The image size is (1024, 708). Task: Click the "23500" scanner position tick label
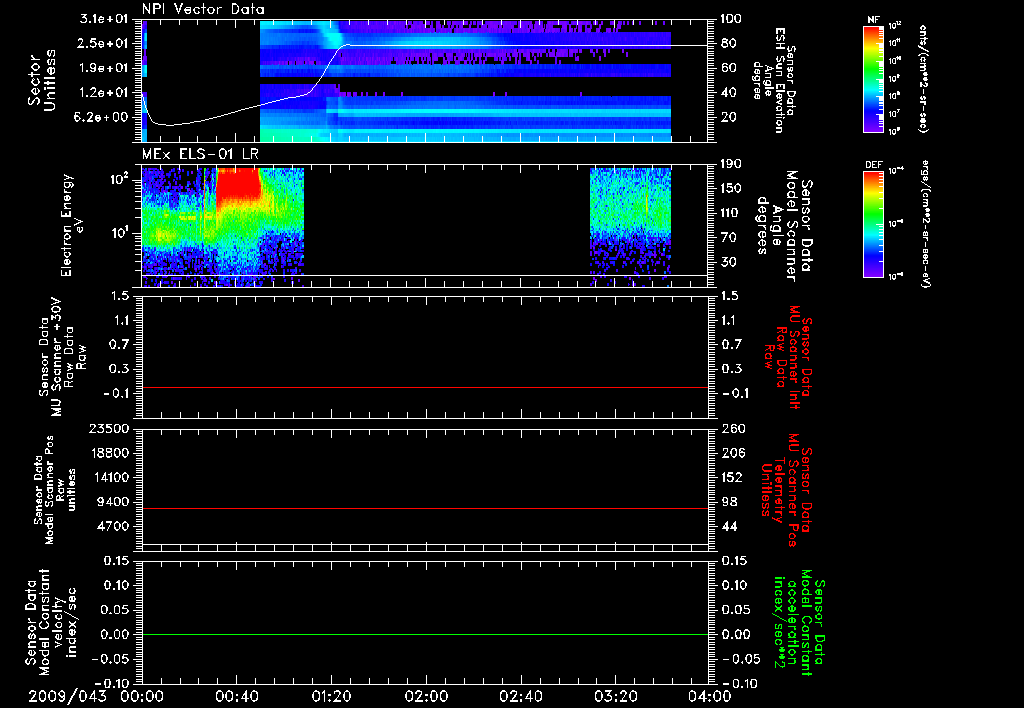coord(111,428)
